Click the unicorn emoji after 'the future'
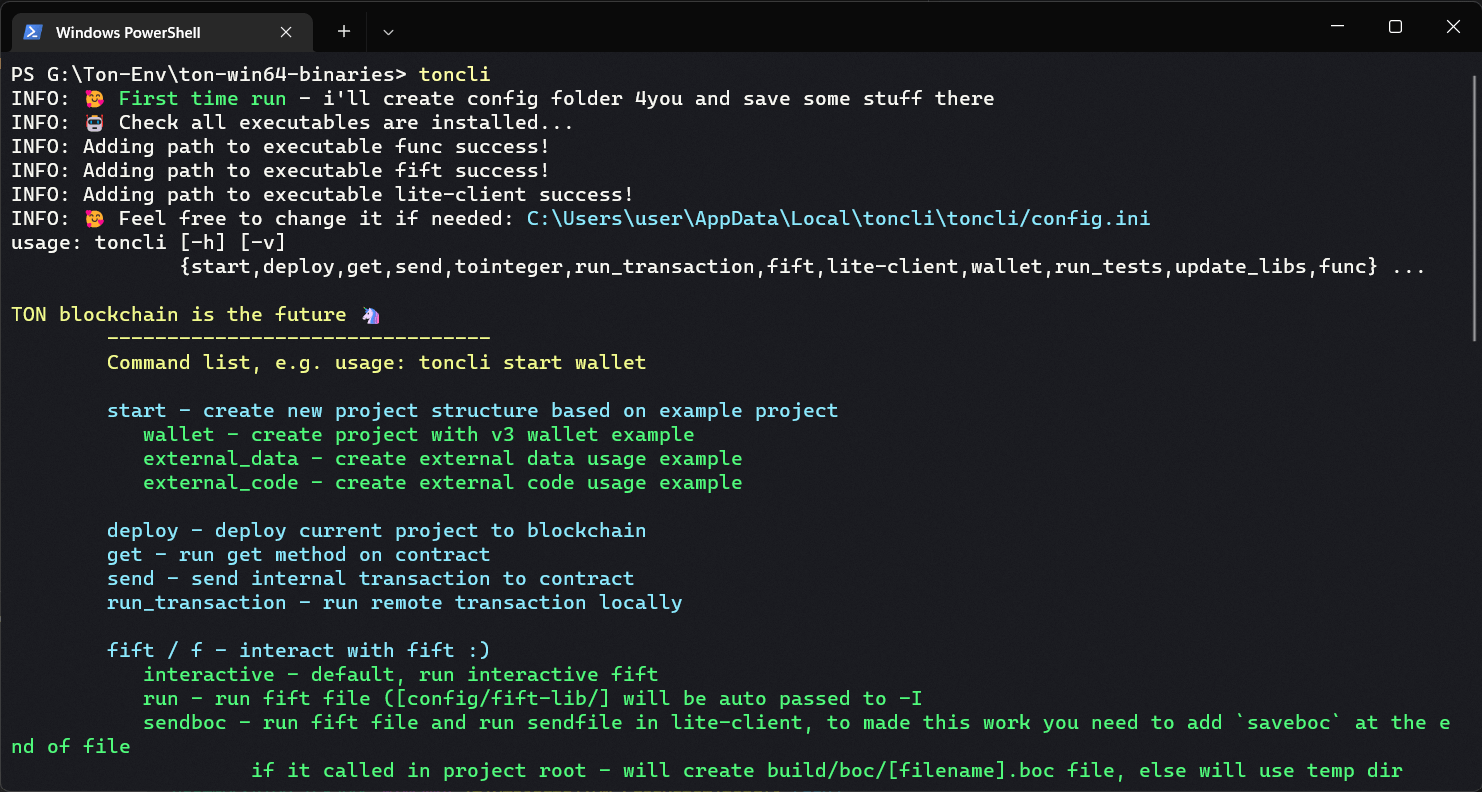This screenshot has width=1482, height=792. (x=370, y=315)
